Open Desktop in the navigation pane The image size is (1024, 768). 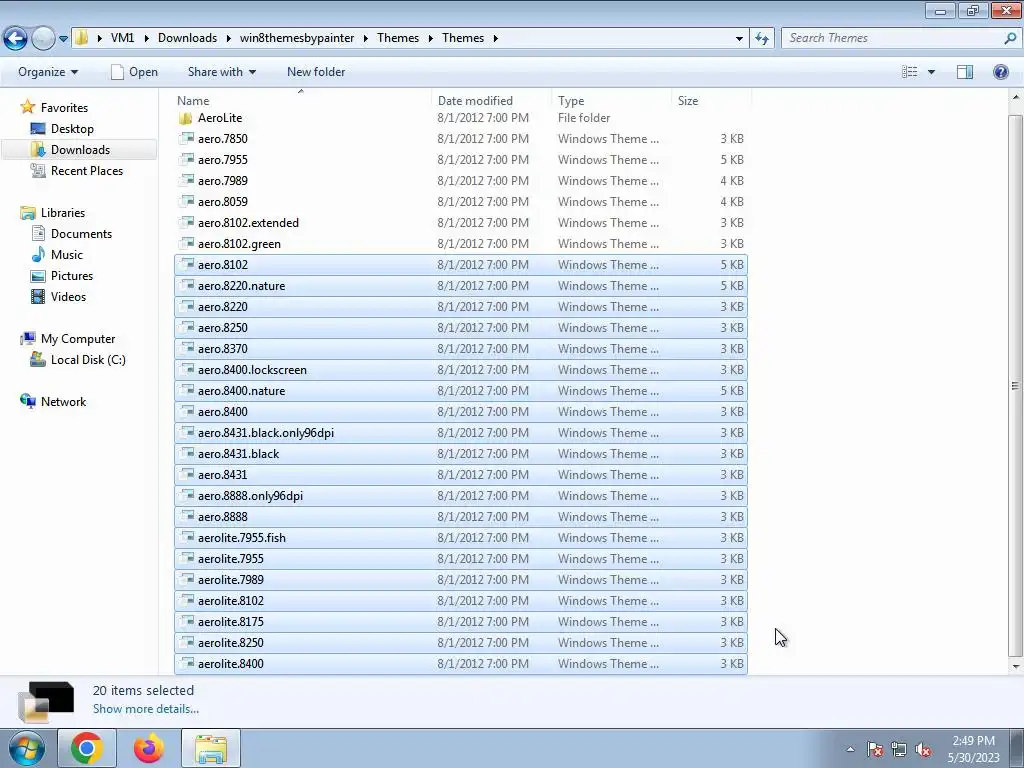72,129
